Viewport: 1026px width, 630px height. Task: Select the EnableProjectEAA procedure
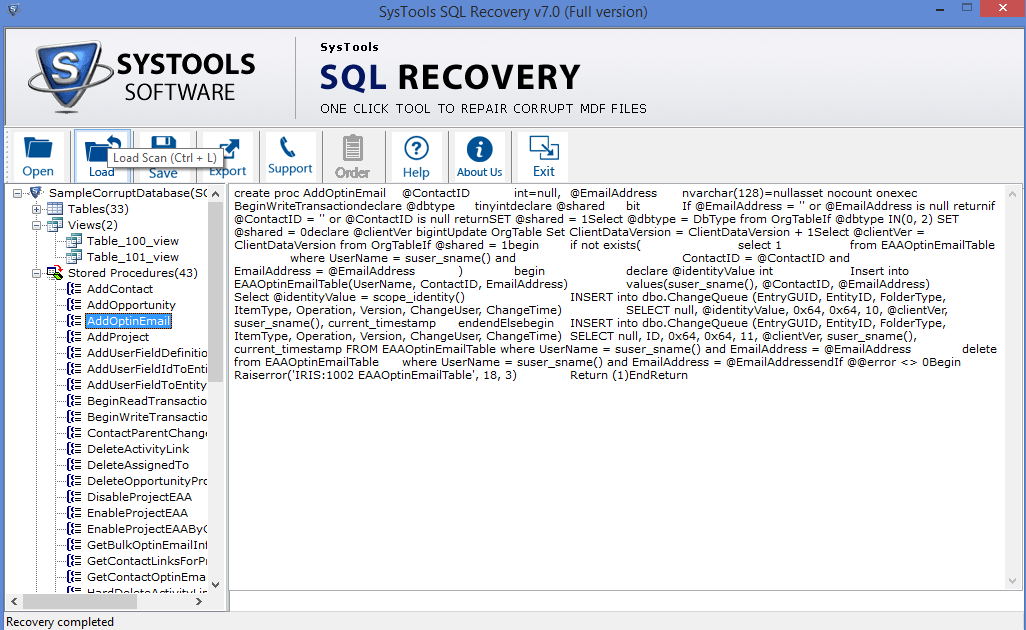coord(137,514)
